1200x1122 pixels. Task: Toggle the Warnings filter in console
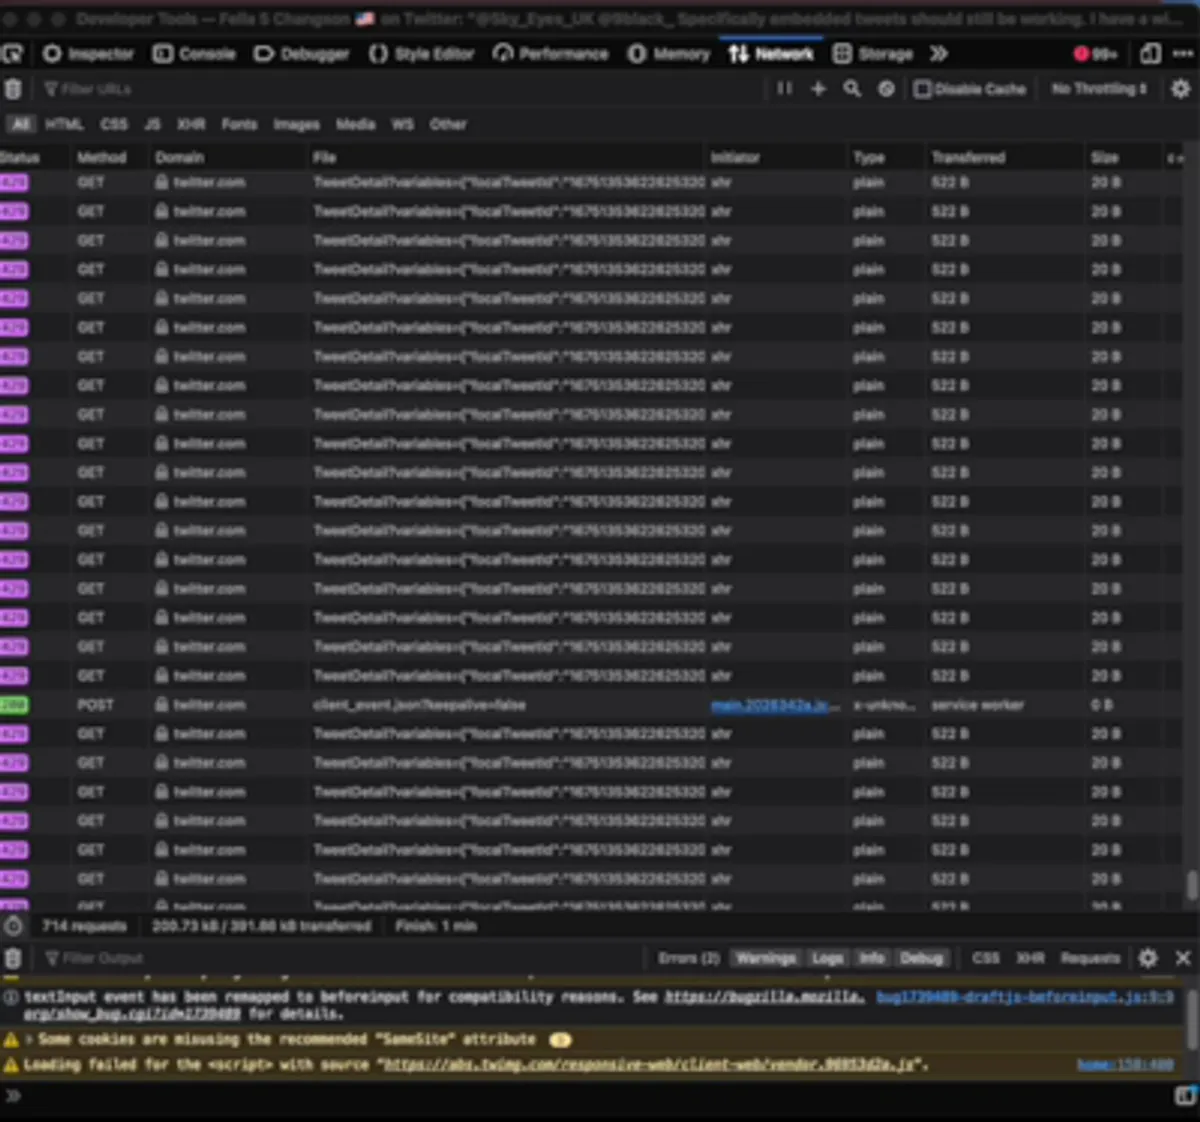[x=765, y=958]
